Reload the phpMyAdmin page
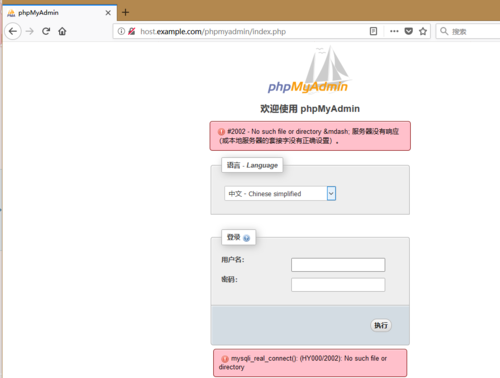The width and height of the screenshot is (500, 378). 46,31
